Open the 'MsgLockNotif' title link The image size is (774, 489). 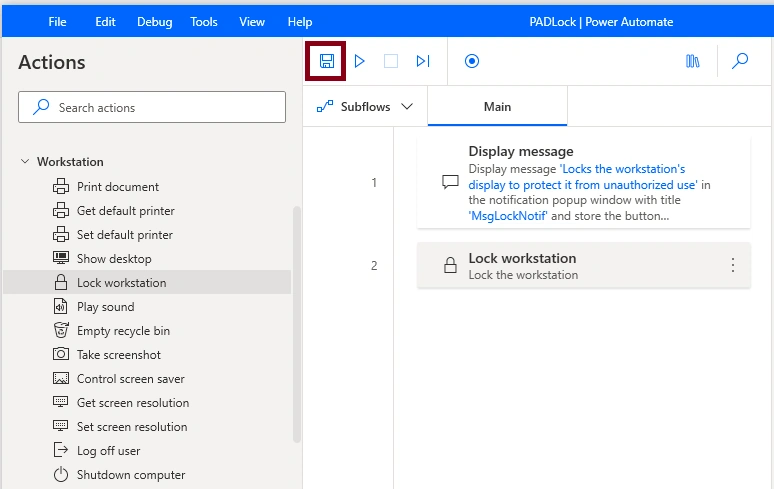[x=508, y=216]
